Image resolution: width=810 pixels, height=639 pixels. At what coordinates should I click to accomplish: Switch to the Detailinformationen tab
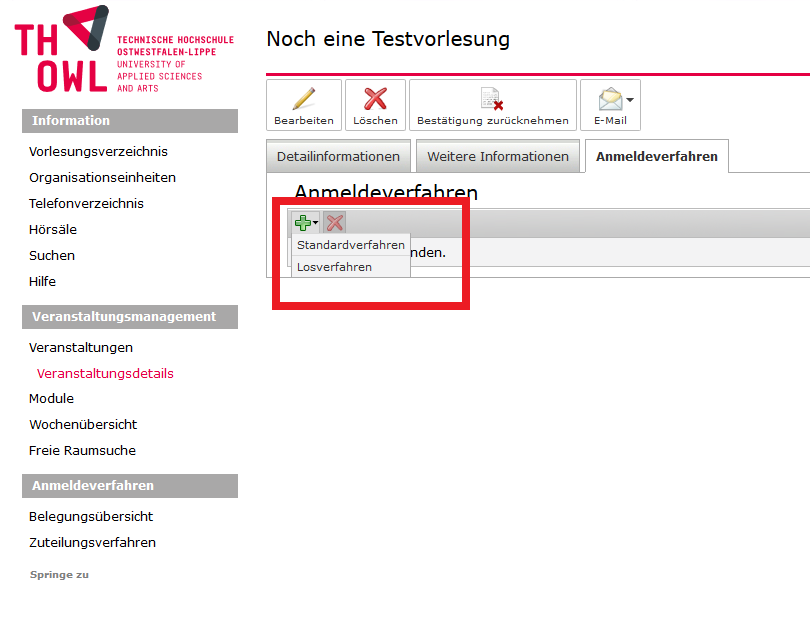click(x=339, y=157)
